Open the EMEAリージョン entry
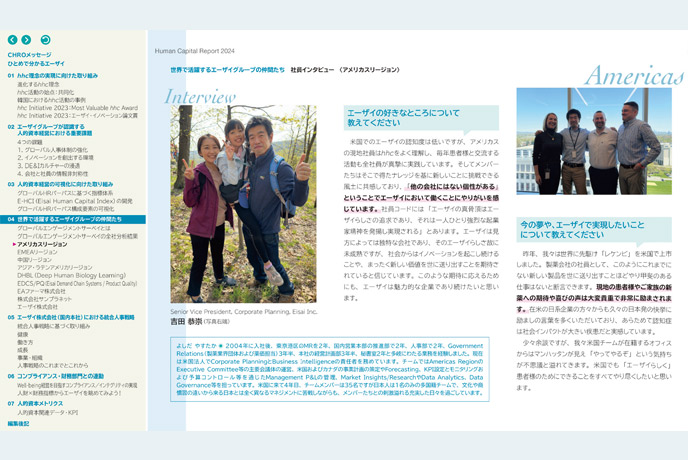This screenshot has height=460, width=688. 37,252
